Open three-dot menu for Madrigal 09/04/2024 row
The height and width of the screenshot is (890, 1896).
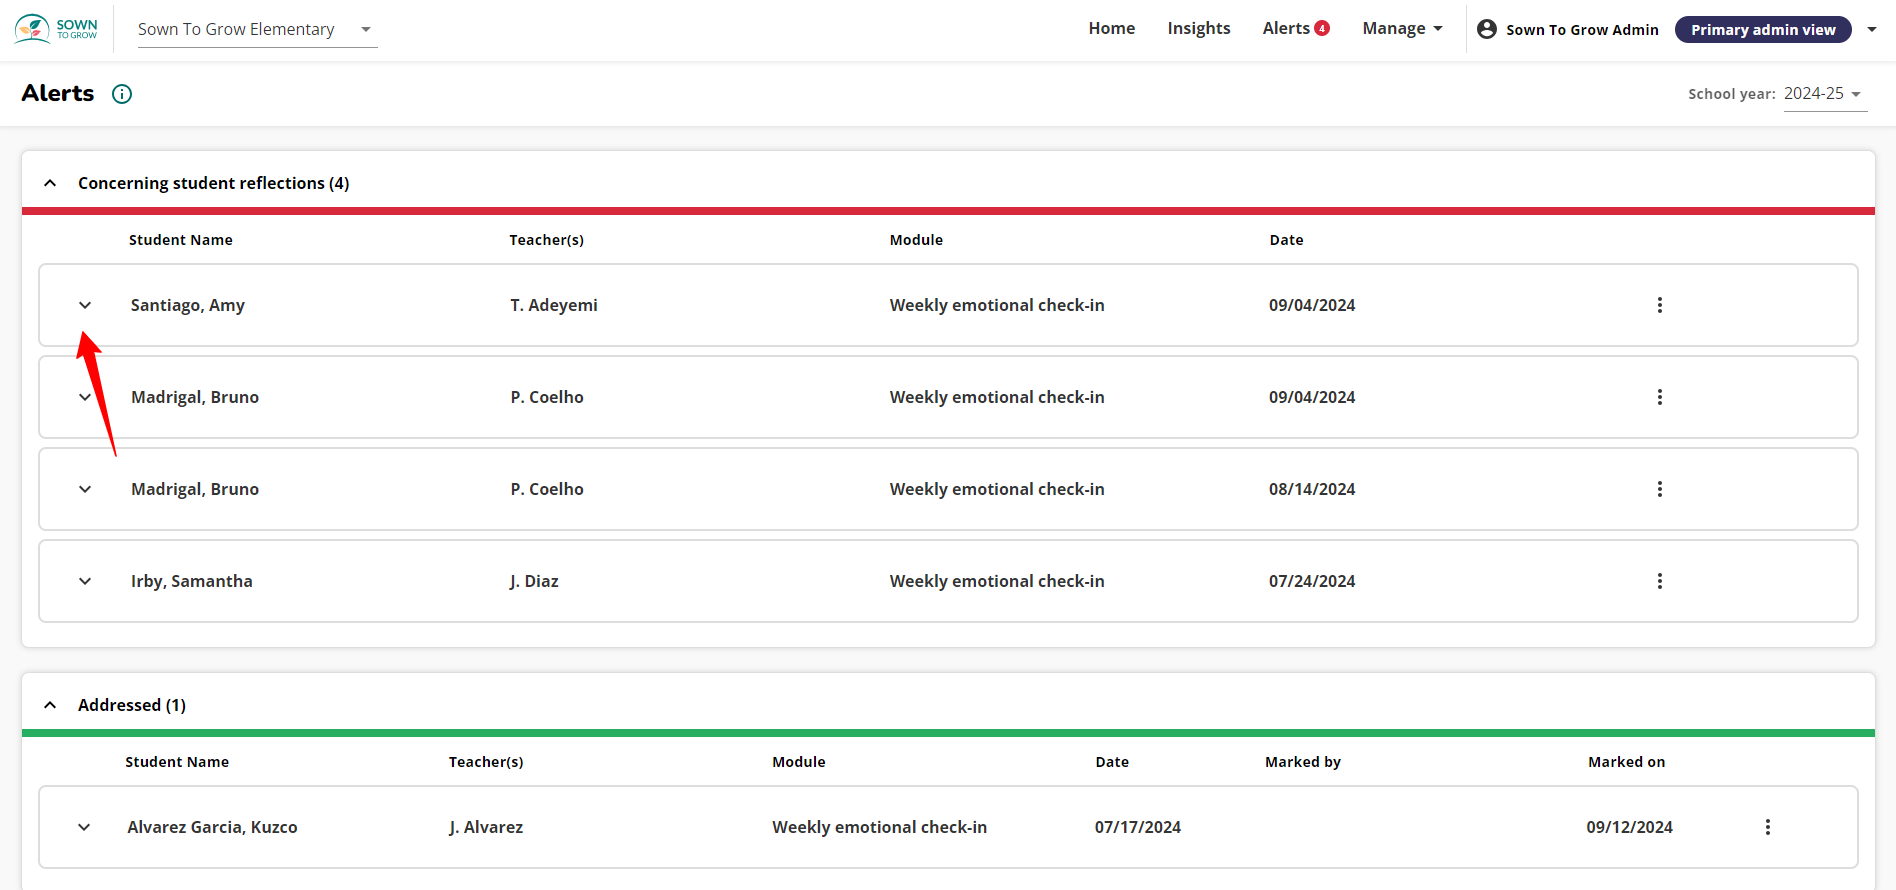tap(1660, 397)
